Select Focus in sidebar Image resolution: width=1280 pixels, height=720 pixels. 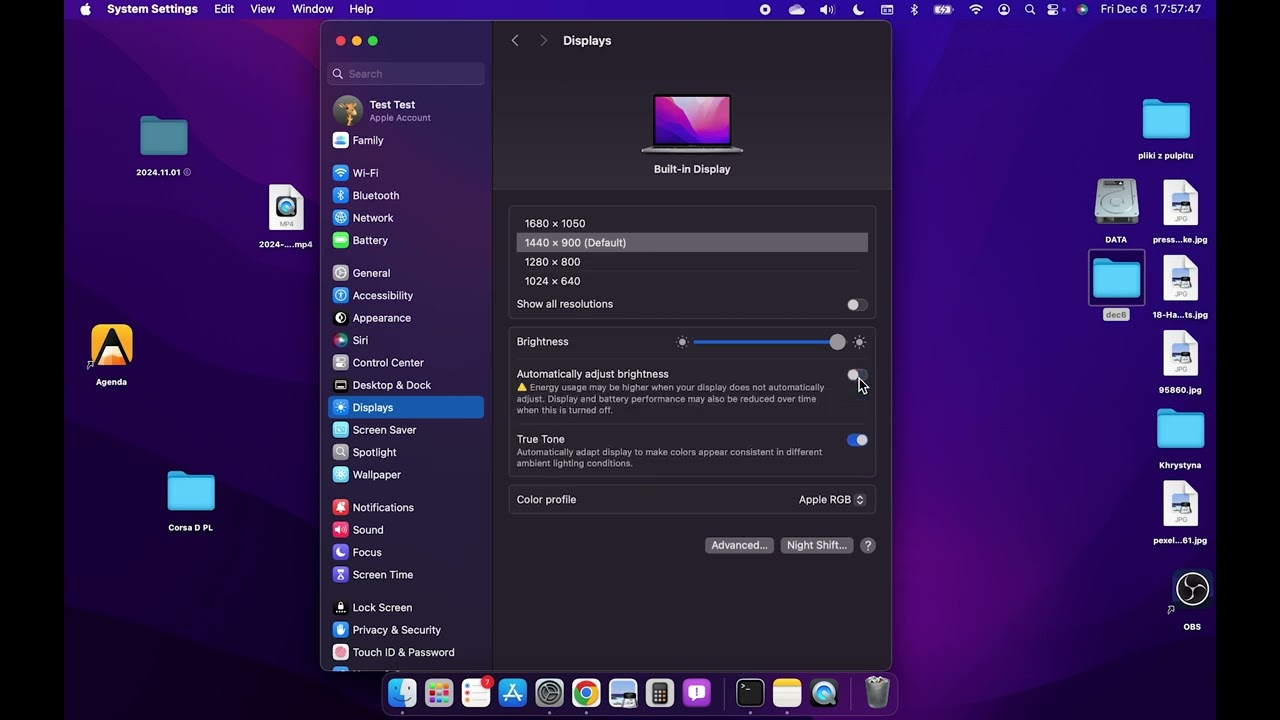coord(406,553)
